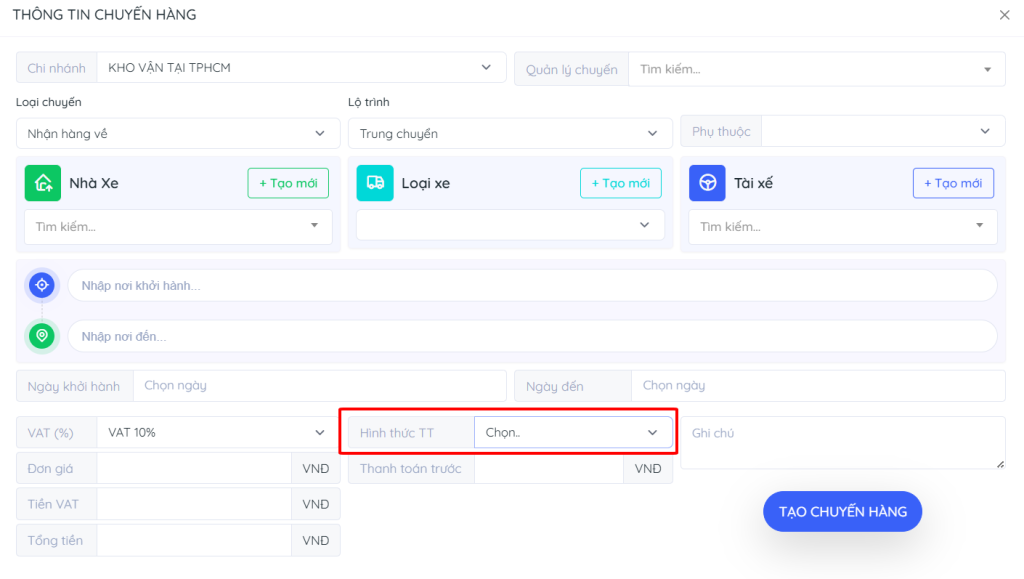The image size is (1024, 579).
Task: Click Tạo mới button for Nhà Xe
Action: click(x=288, y=183)
